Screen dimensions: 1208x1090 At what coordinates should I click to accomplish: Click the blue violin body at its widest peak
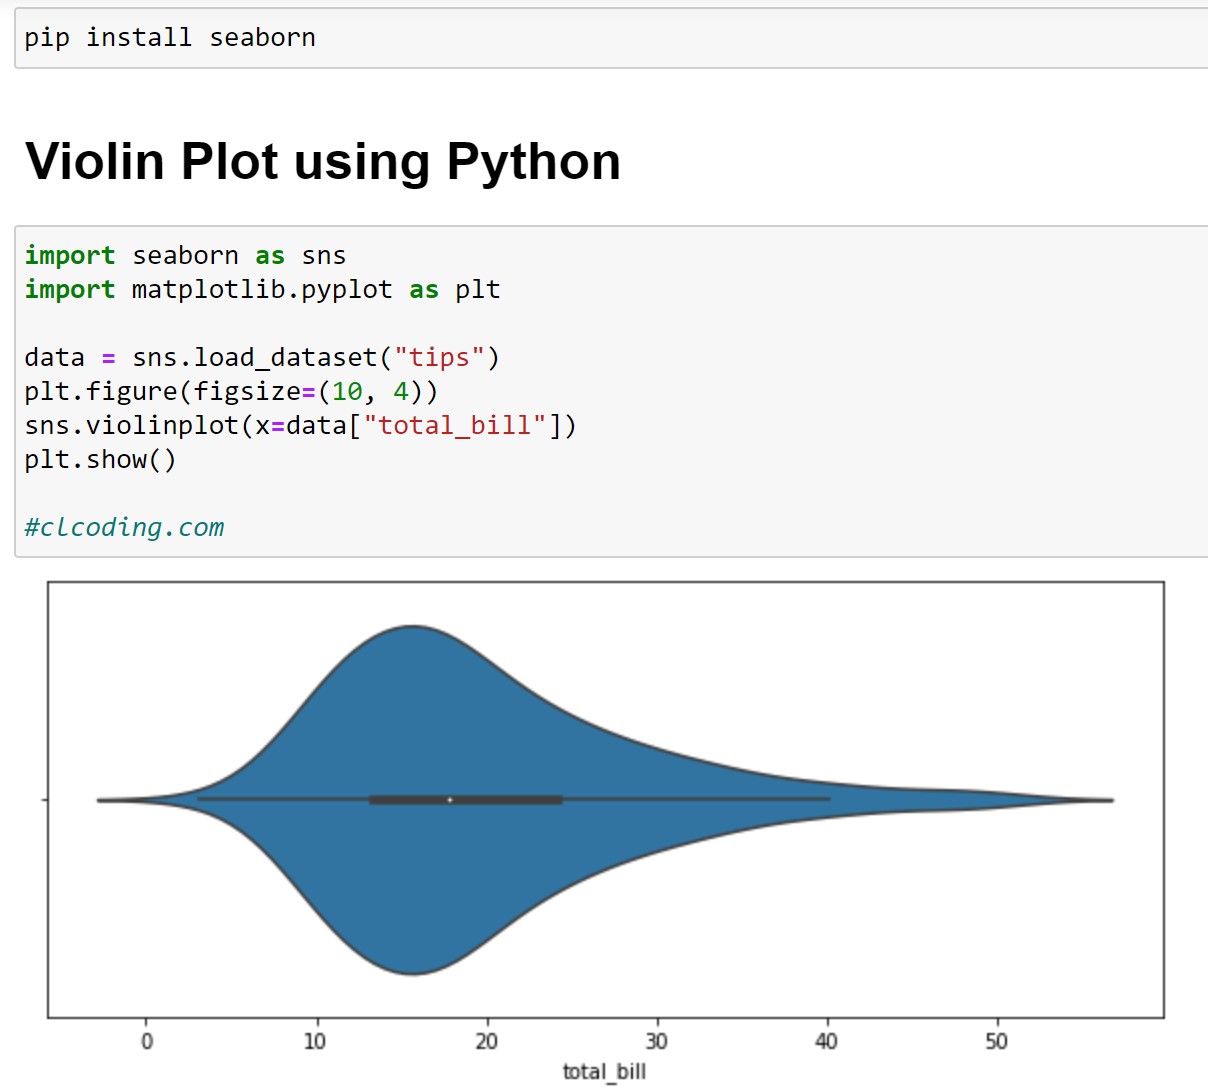click(412, 700)
